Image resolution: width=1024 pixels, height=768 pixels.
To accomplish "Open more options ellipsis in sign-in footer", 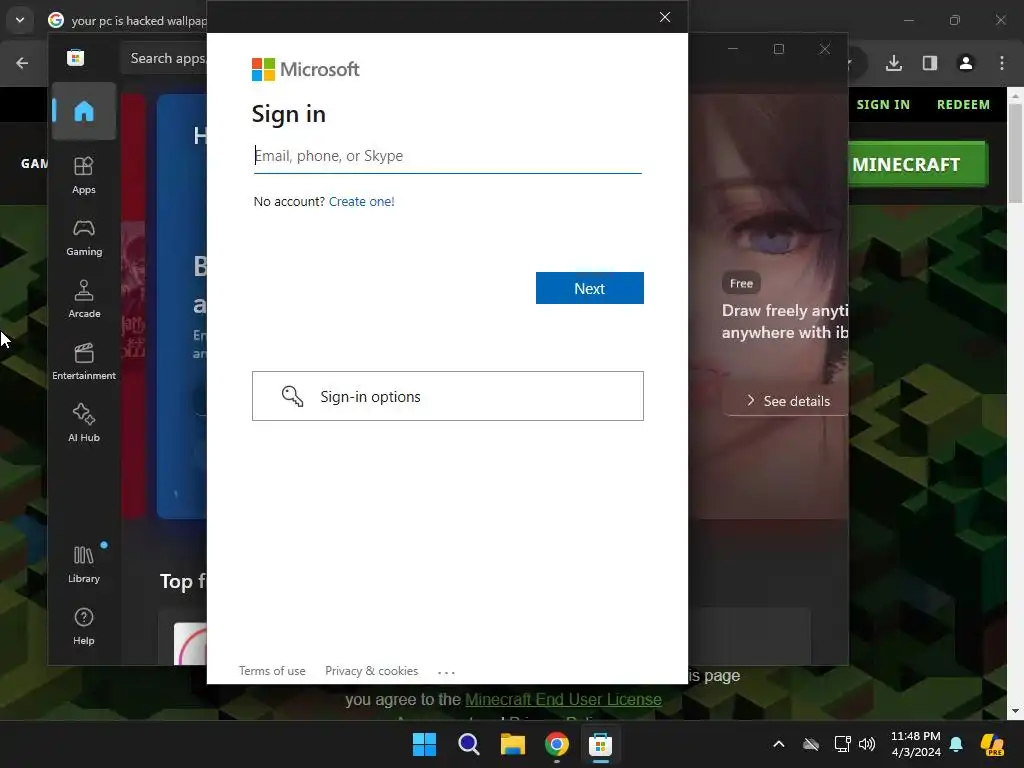I will click(x=446, y=671).
